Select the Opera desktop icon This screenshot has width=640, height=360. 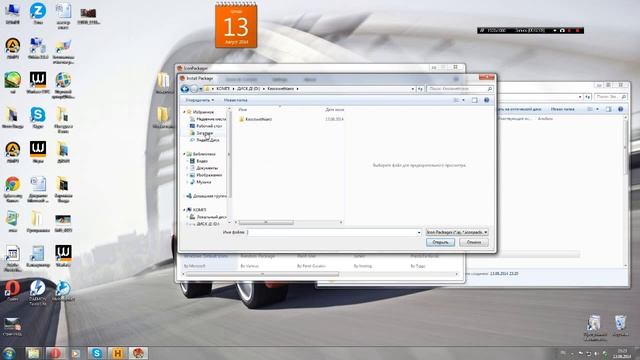point(13,291)
